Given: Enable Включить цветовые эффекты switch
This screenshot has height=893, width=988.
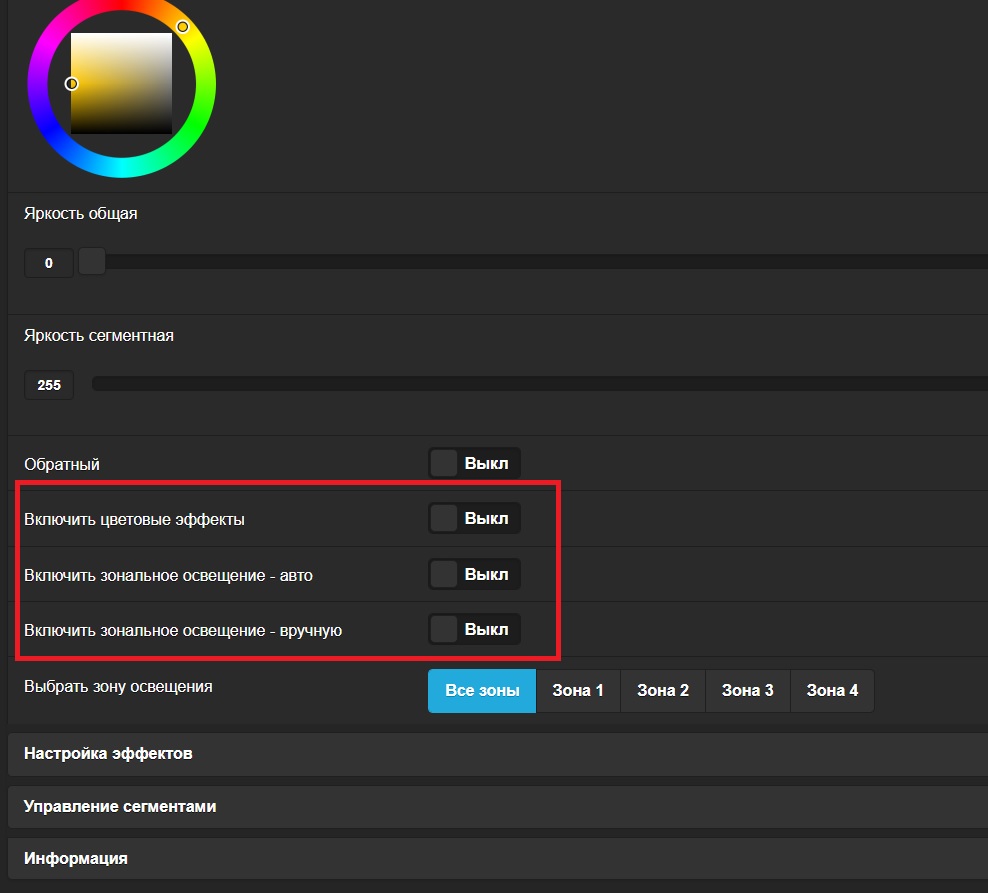Looking at the screenshot, I should (x=474, y=518).
